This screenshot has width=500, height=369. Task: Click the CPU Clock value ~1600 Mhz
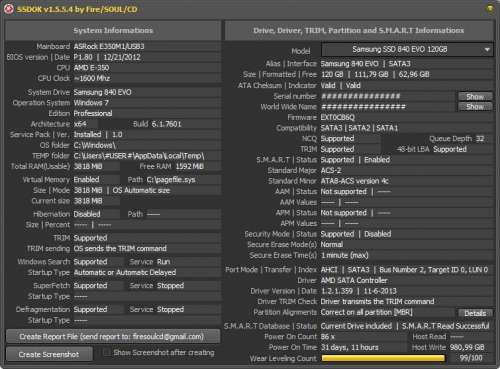tap(92, 78)
